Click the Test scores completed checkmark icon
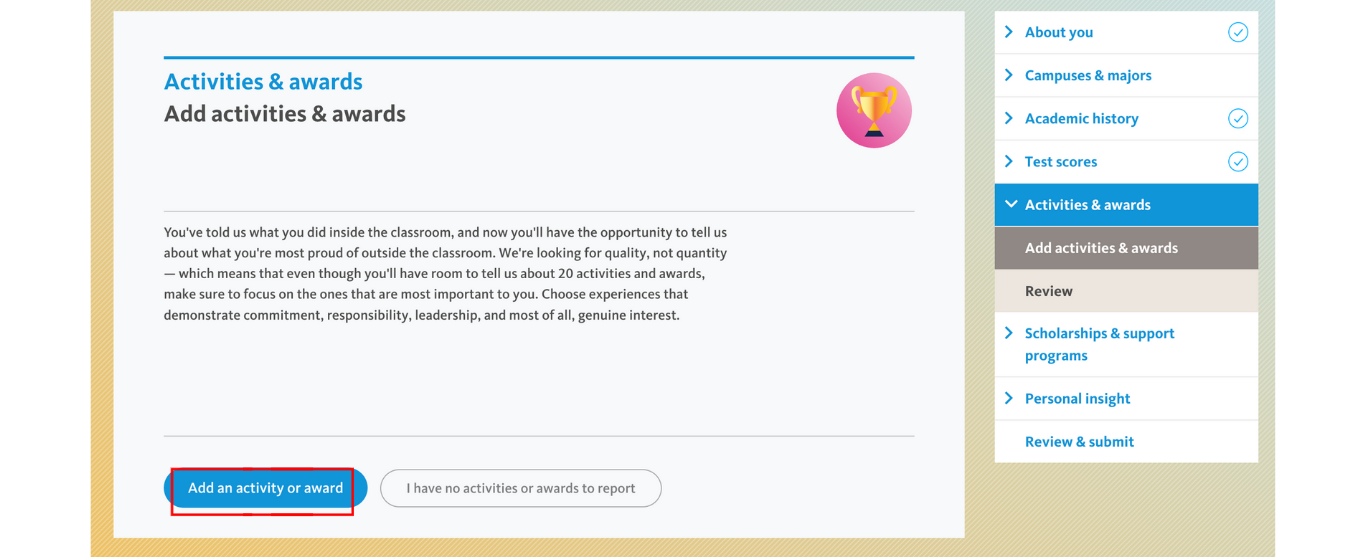The width and height of the screenshot is (1366, 557). 1238,161
